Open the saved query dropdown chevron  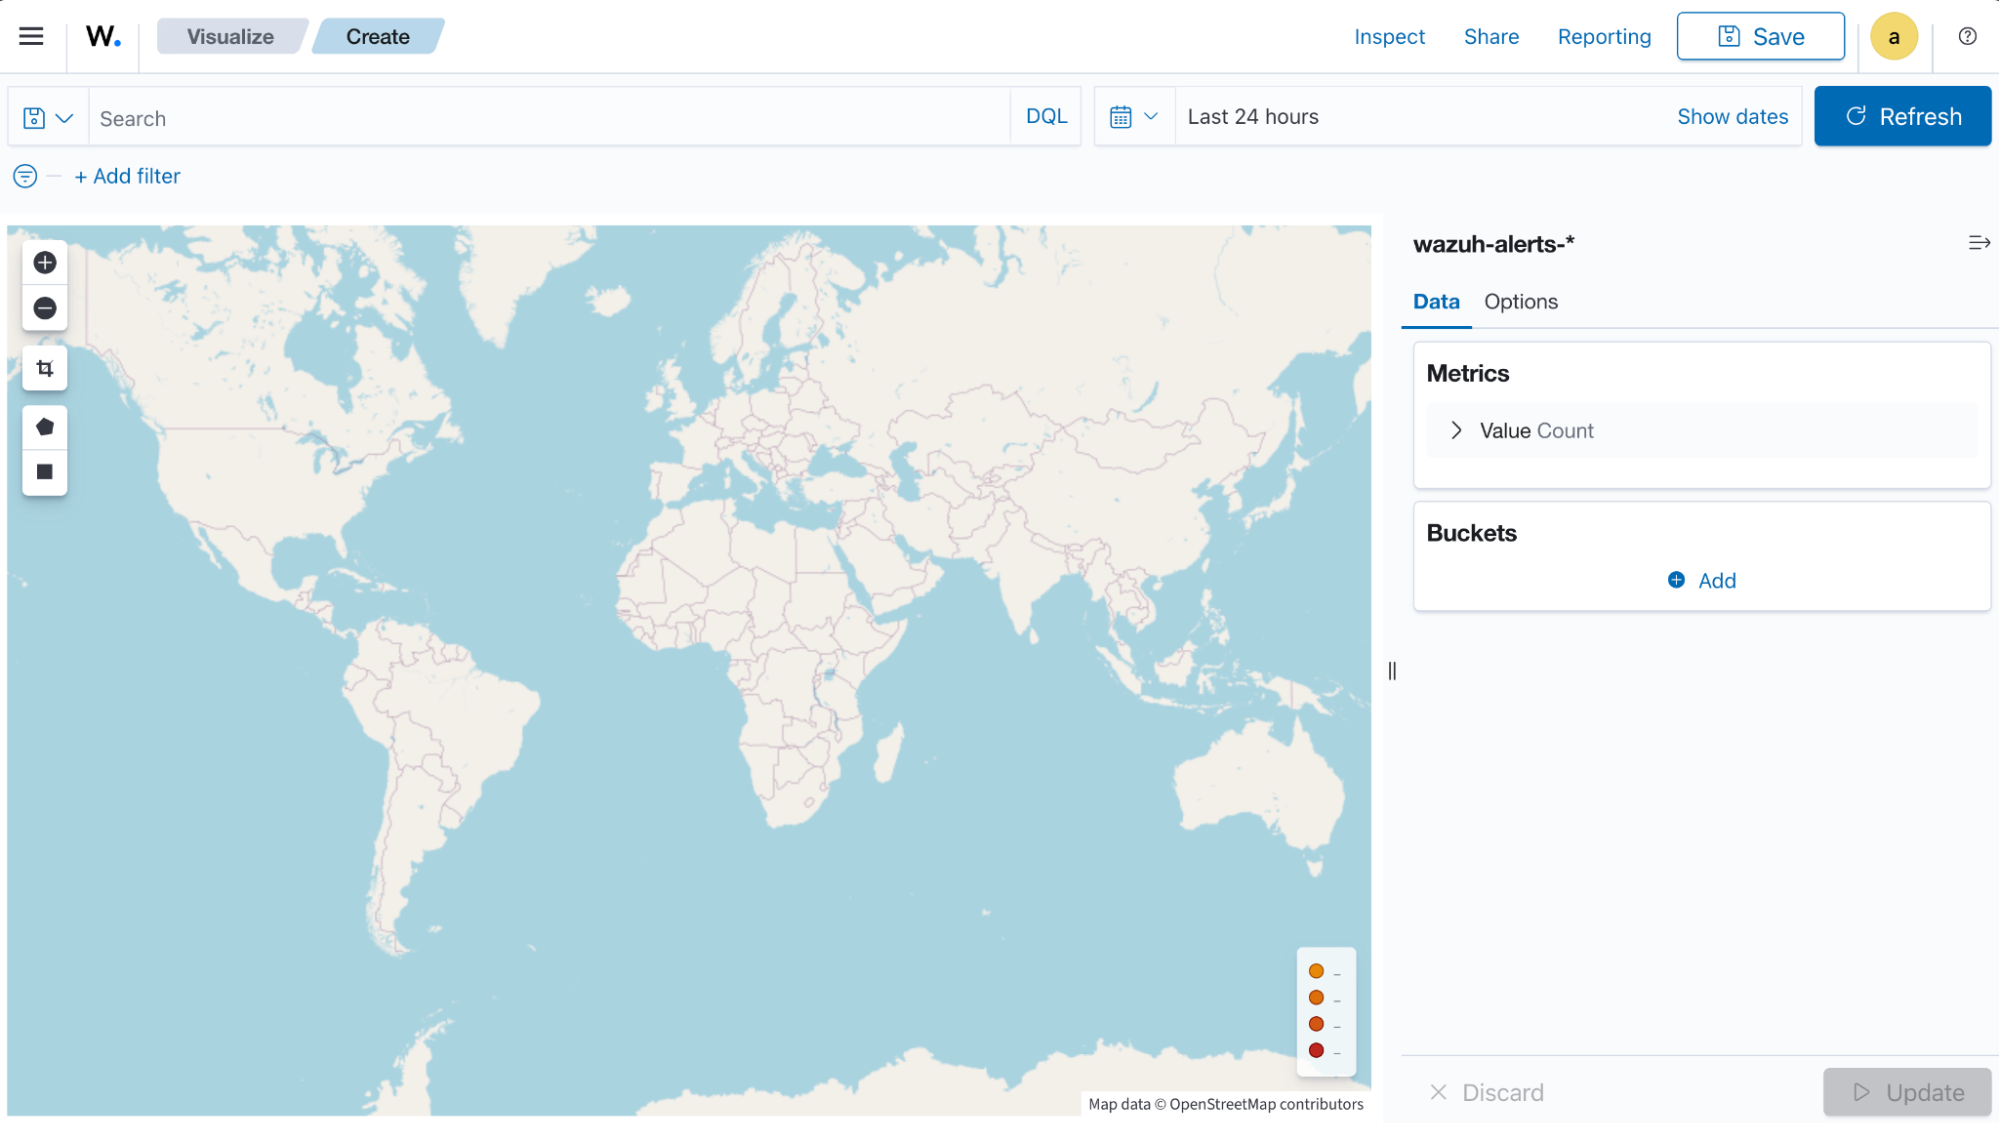[x=65, y=116]
